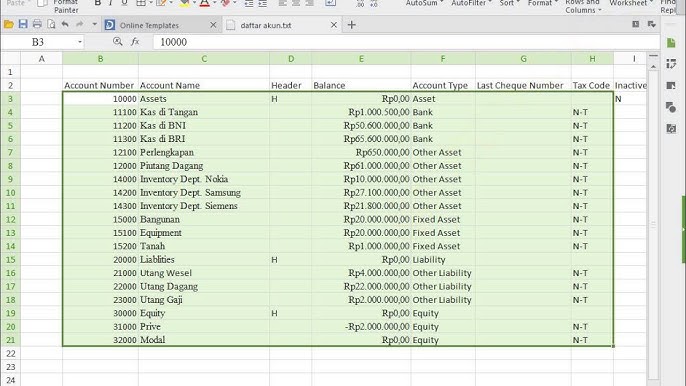Click the wrap text icon
686x386 pixels.
click(x=330, y=3)
